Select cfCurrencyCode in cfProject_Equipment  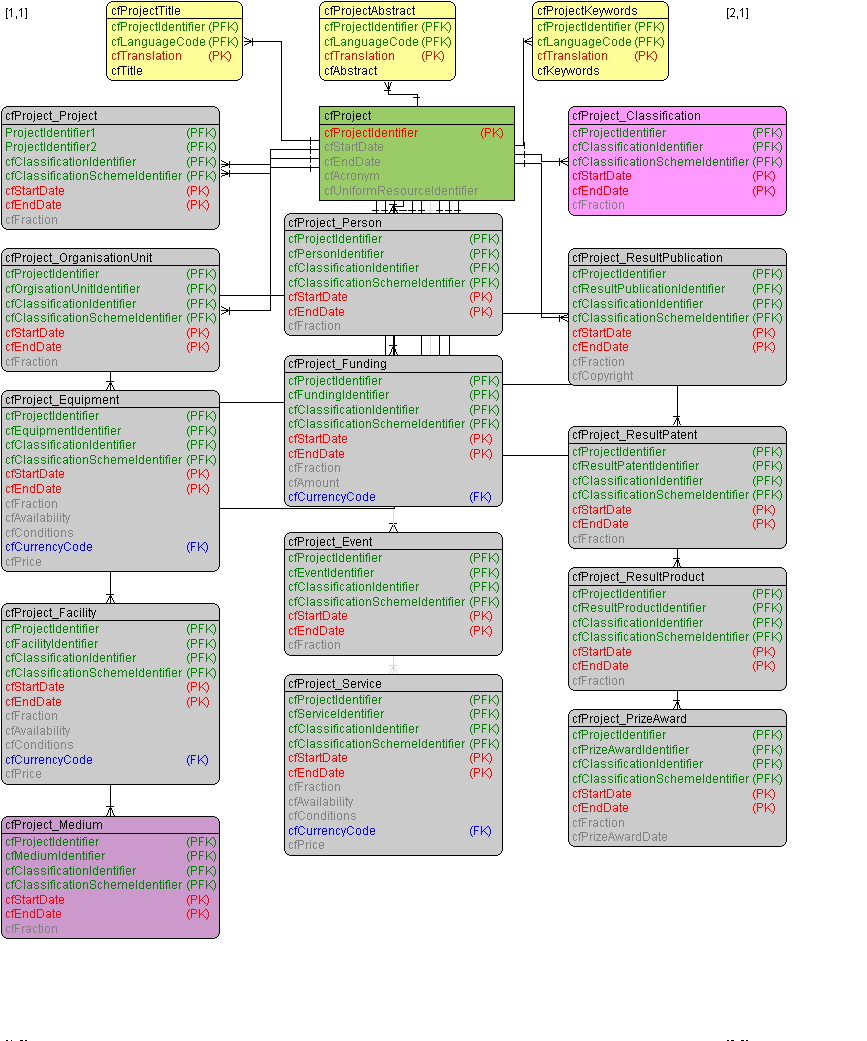point(49,547)
